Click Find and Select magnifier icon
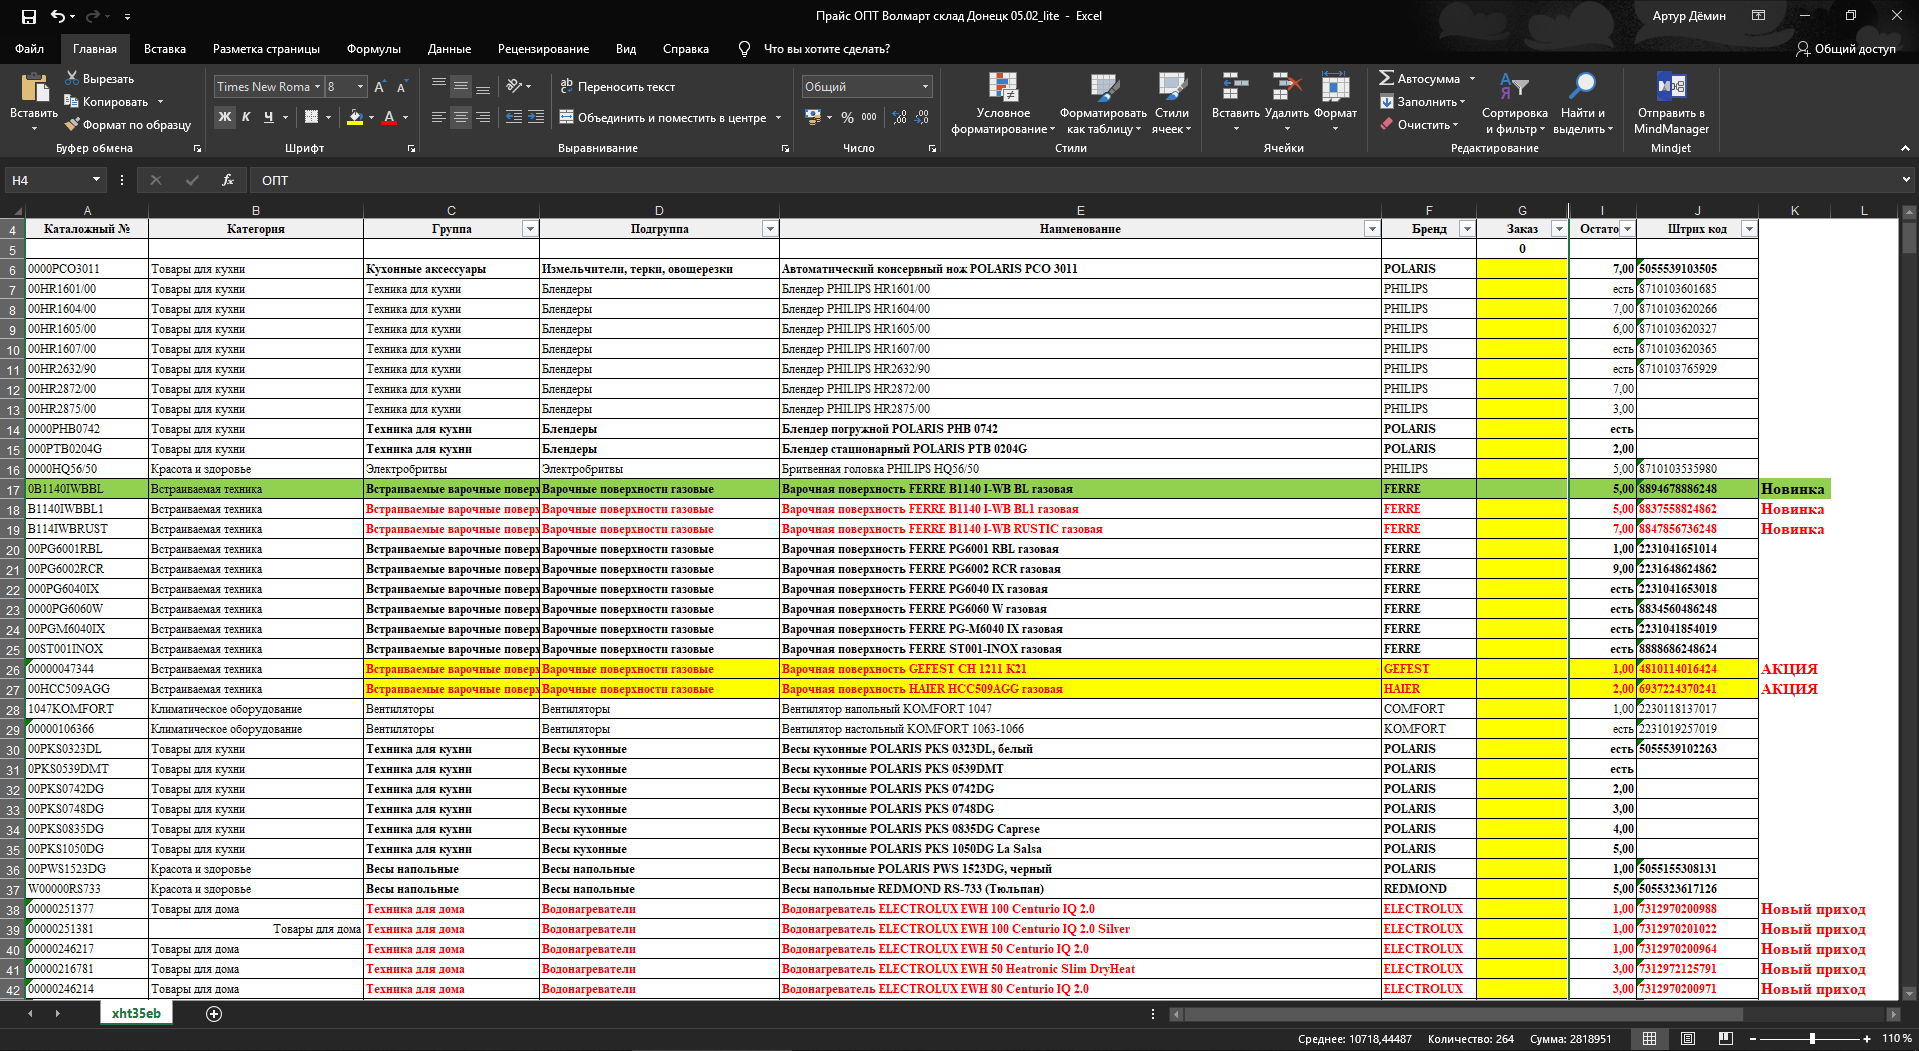The height and width of the screenshot is (1051, 1919). [x=1582, y=87]
